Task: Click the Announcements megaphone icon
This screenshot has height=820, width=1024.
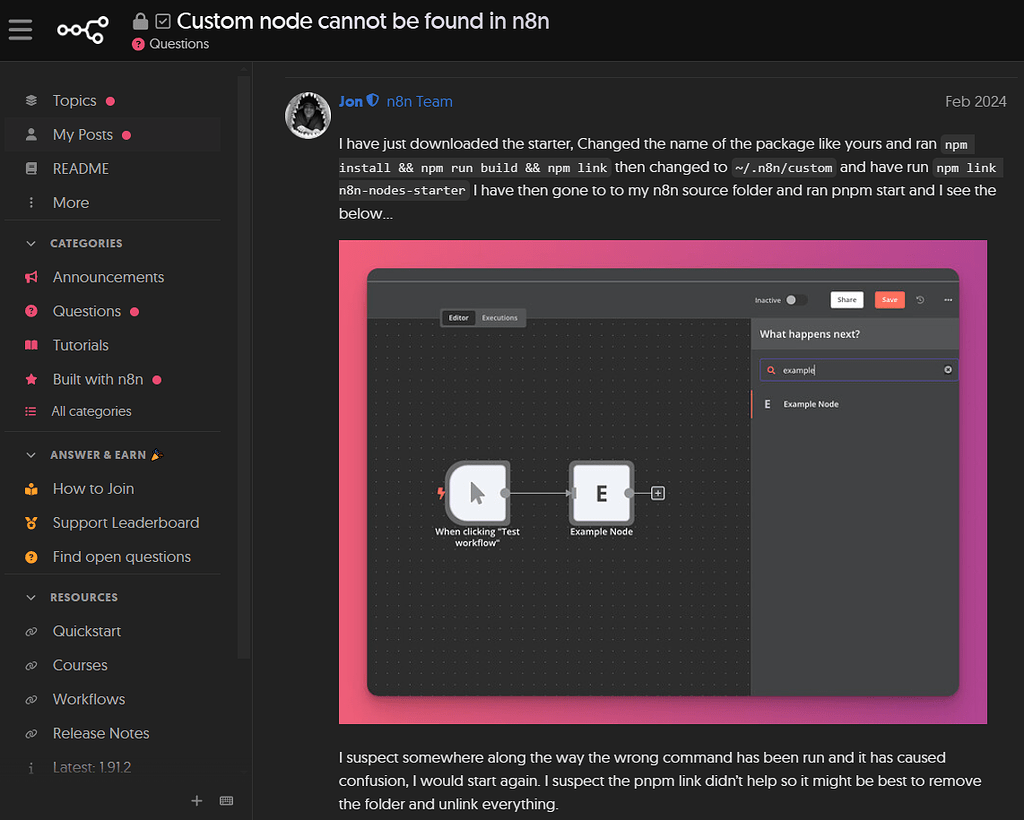Action: click(32, 277)
